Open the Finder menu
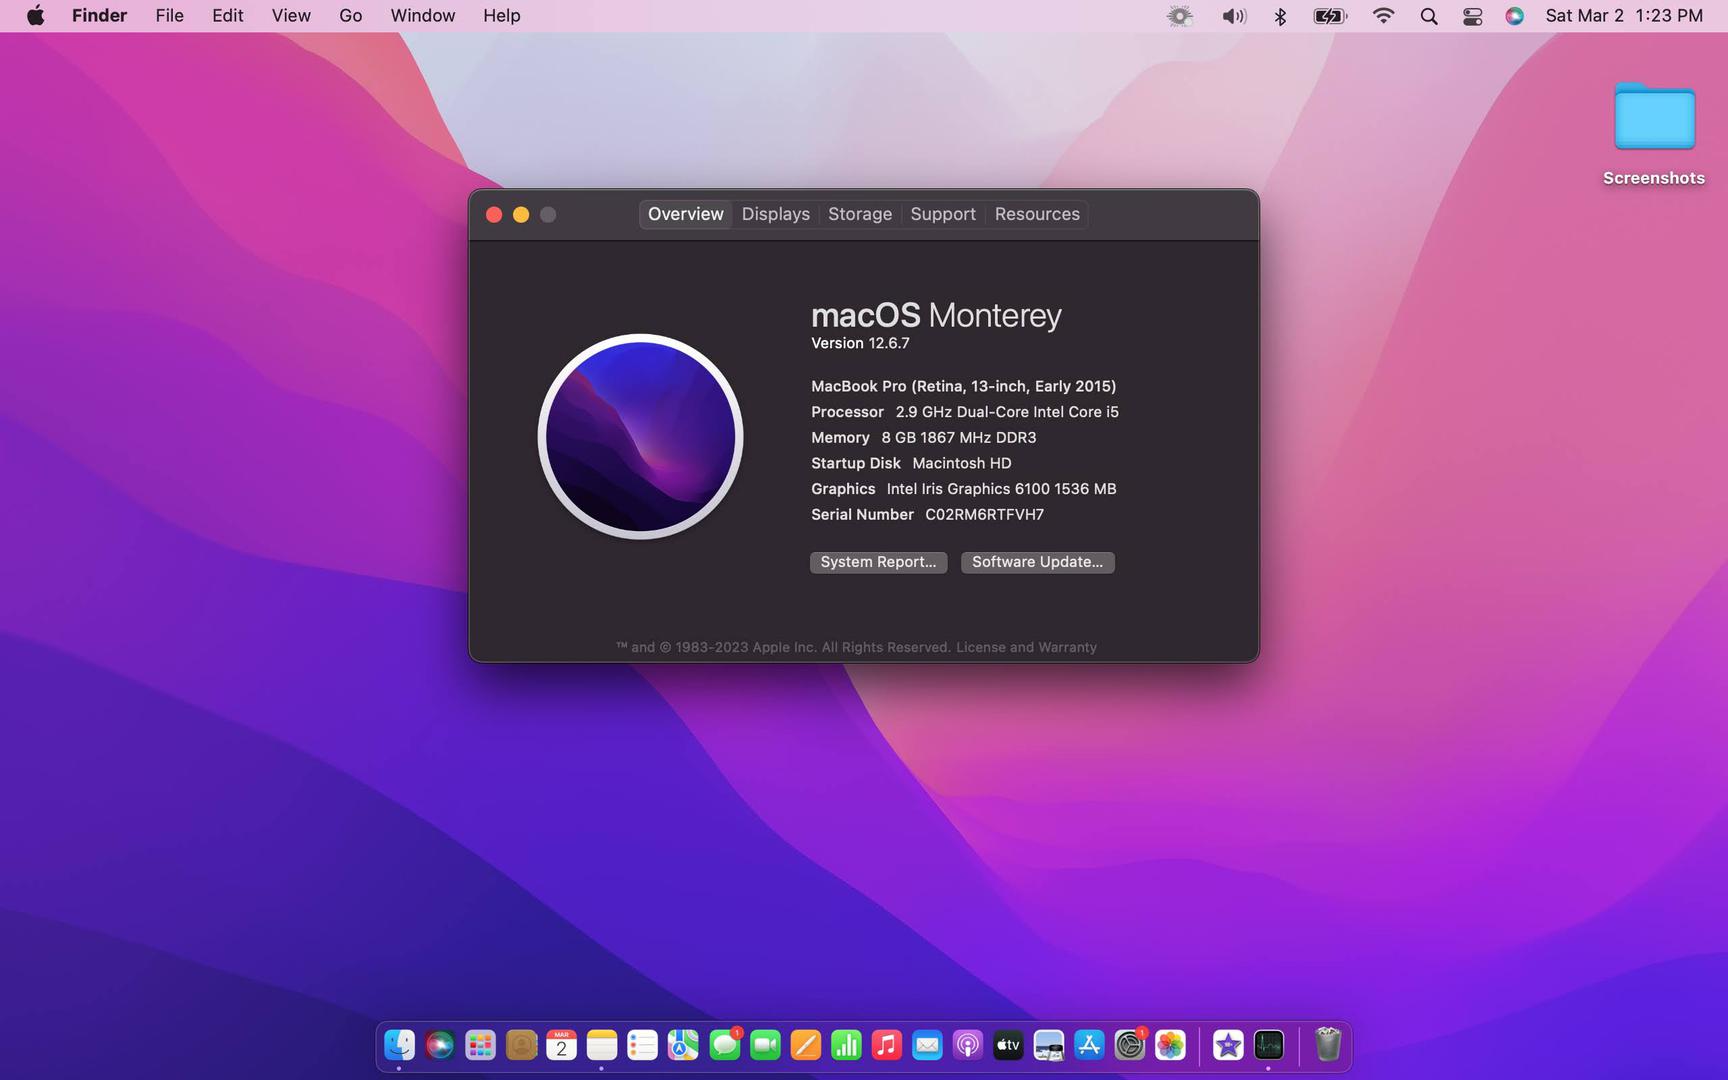The image size is (1728, 1080). pyautogui.click(x=99, y=16)
